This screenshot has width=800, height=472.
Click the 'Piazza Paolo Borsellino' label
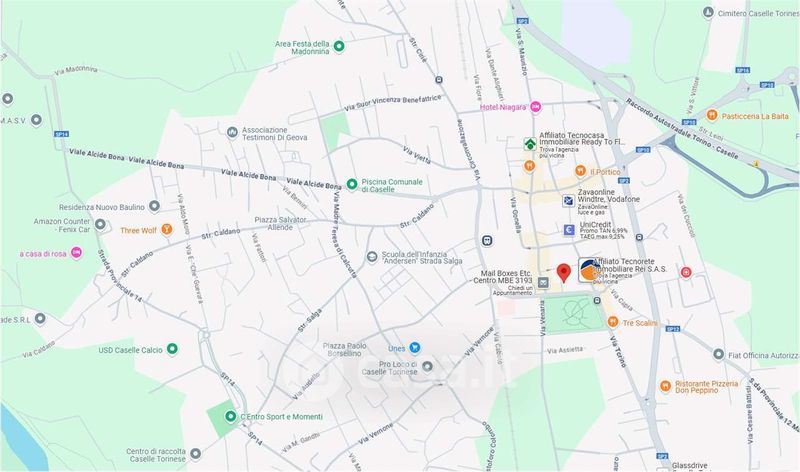point(344,350)
